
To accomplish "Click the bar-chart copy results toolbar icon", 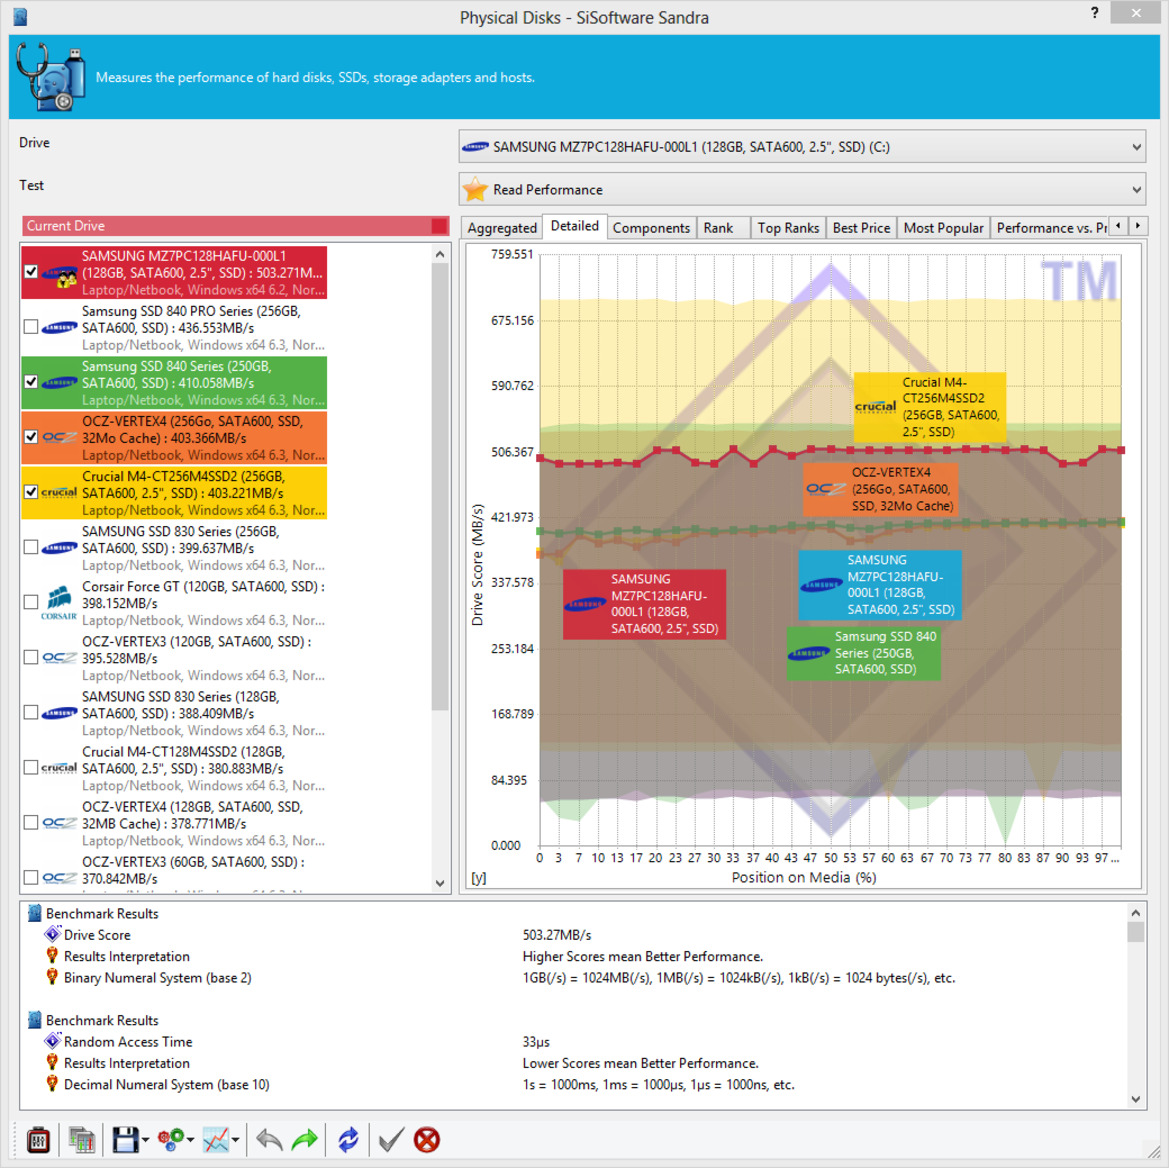I will pyautogui.click(x=81, y=1140).
